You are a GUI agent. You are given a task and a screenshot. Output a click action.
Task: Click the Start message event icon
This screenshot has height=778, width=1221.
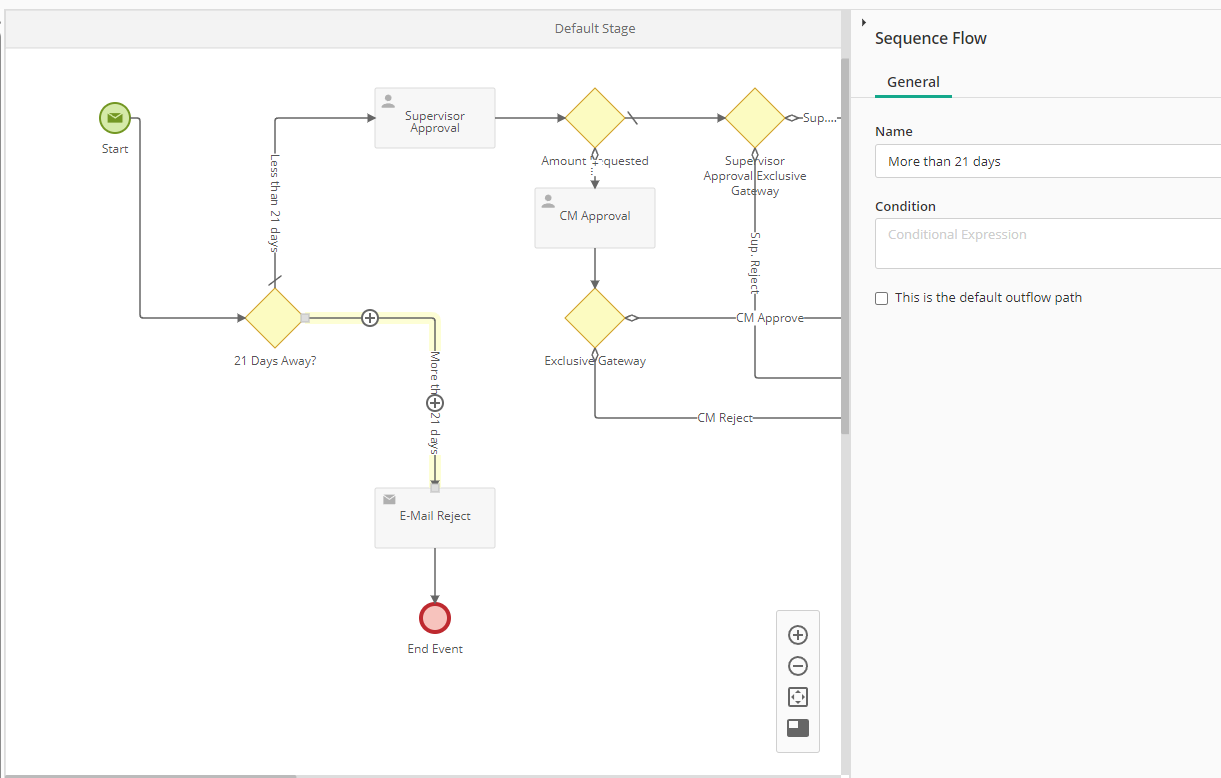coord(115,118)
